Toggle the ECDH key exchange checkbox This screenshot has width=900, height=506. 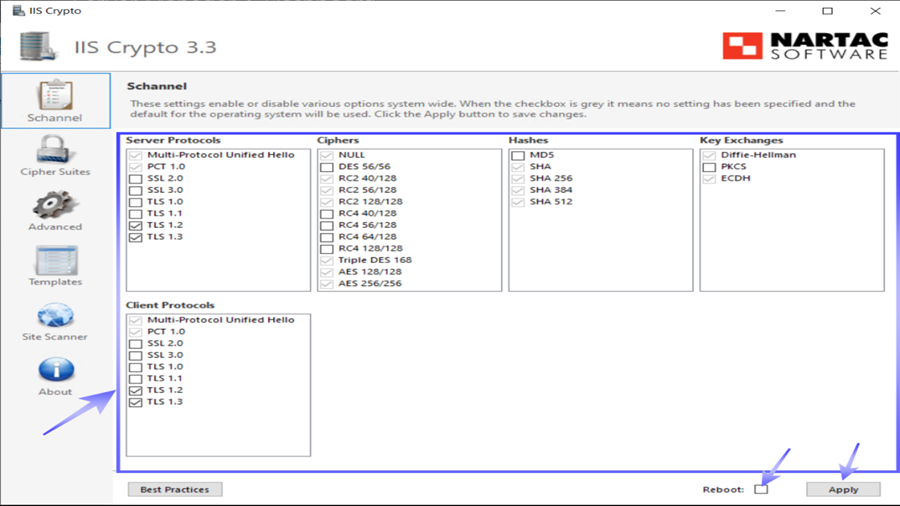pyautogui.click(x=709, y=178)
